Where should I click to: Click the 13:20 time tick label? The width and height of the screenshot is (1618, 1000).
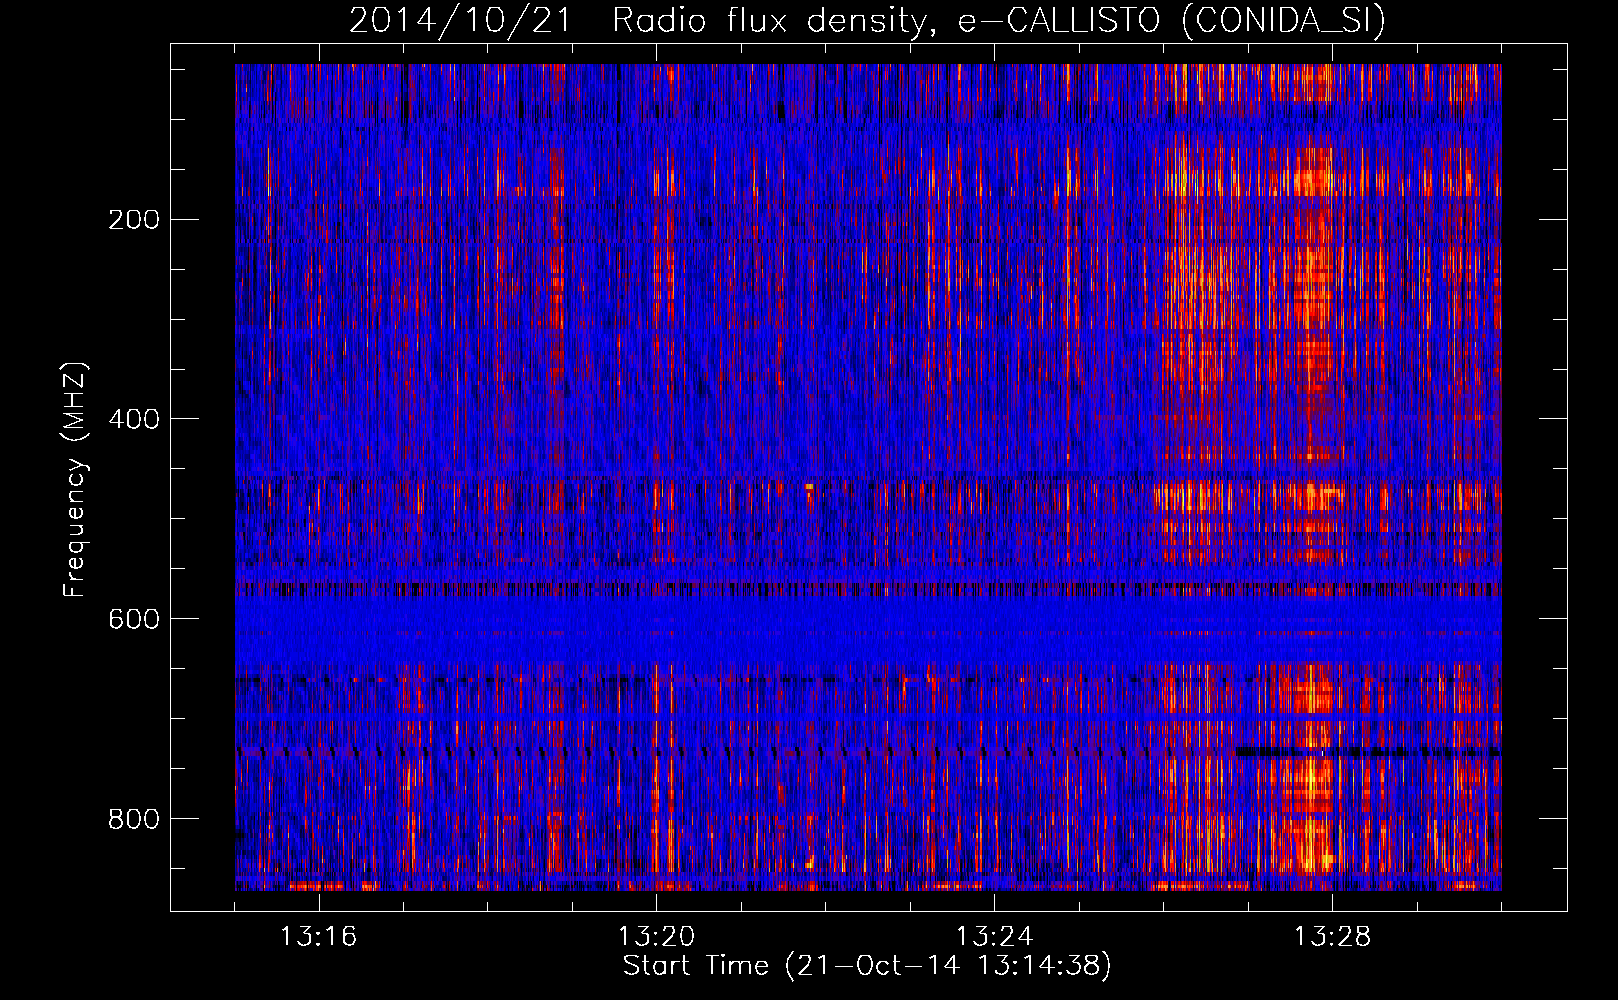tap(657, 937)
